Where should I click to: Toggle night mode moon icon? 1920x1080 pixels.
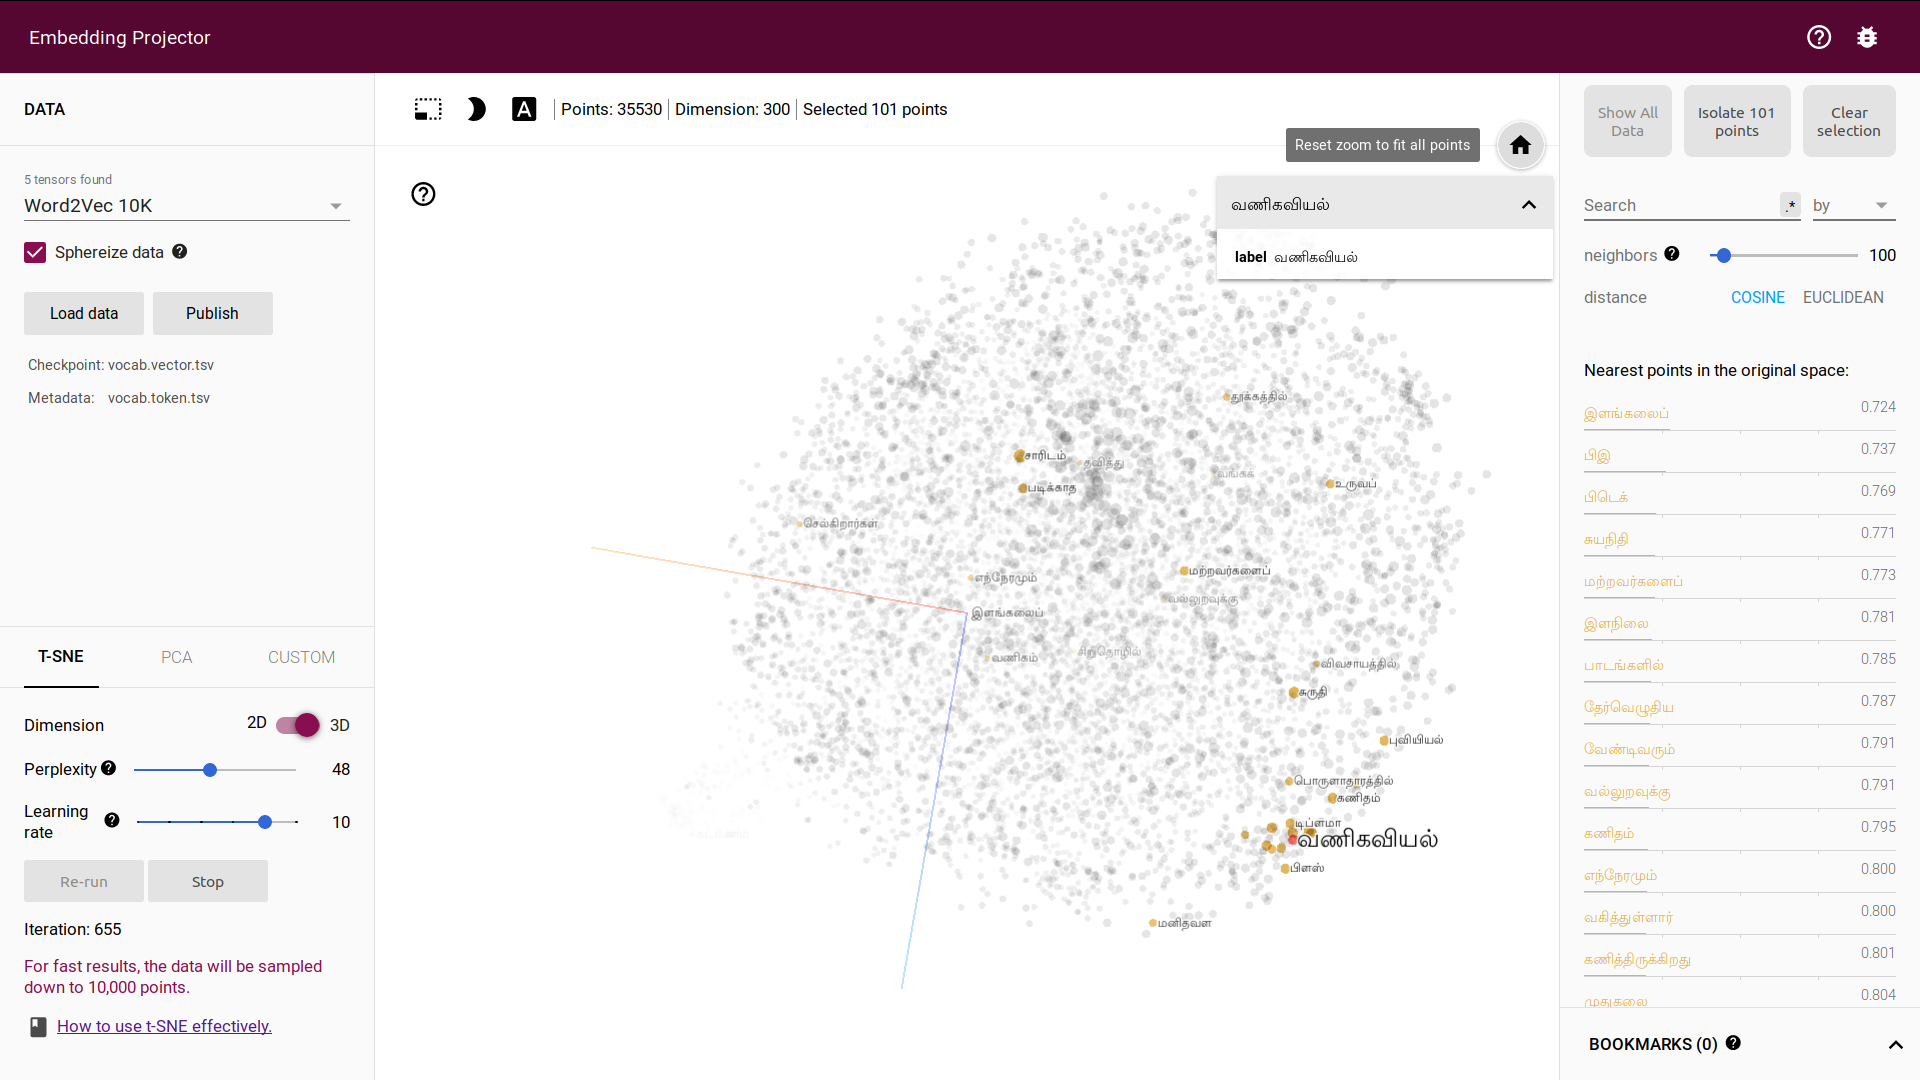pyautogui.click(x=476, y=109)
